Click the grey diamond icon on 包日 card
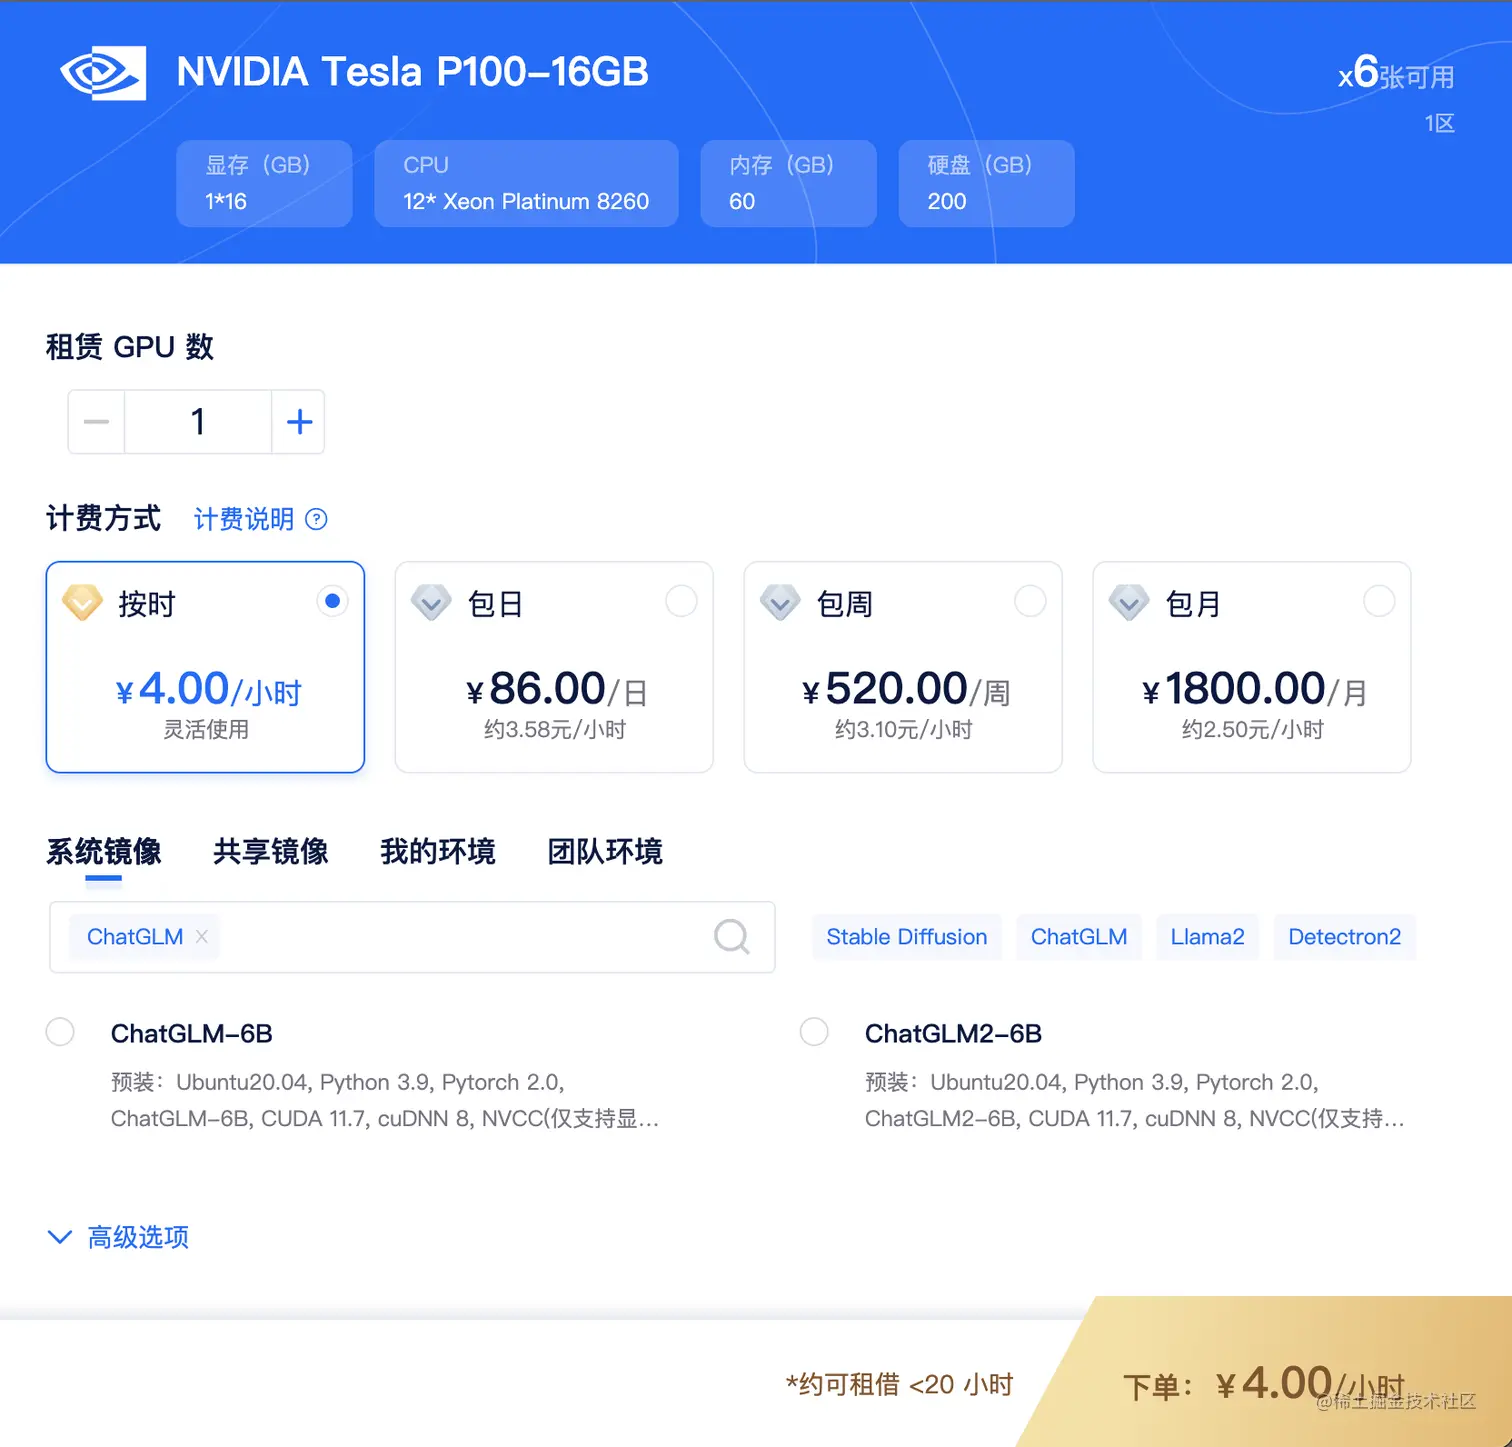 coord(431,602)
